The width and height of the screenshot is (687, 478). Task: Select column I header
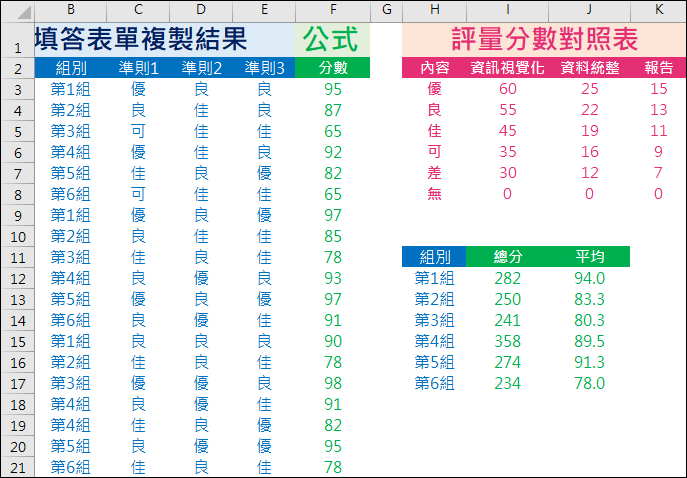coord(507,11)
